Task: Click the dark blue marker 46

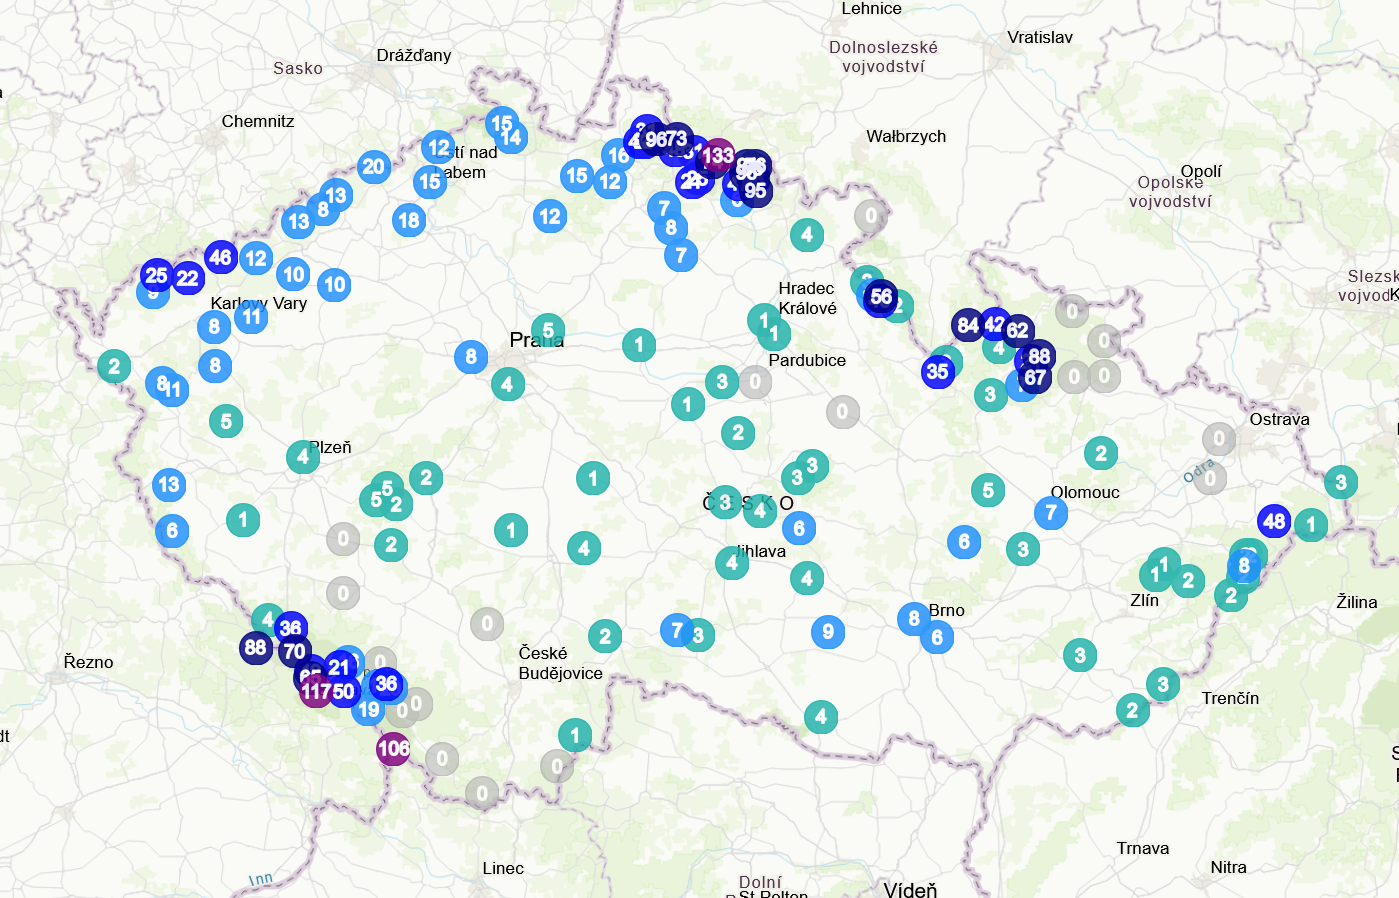Action: [221, 257]
